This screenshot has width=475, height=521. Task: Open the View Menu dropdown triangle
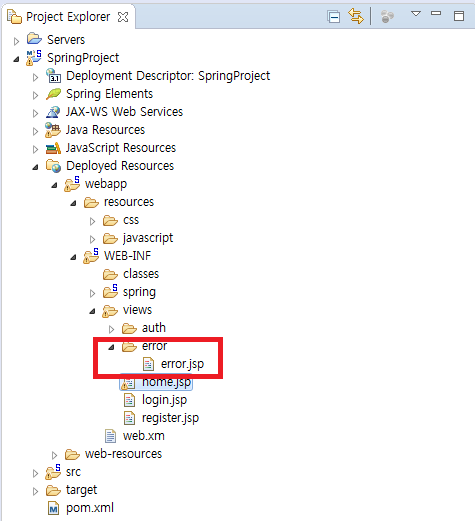[x=416, y=14]
